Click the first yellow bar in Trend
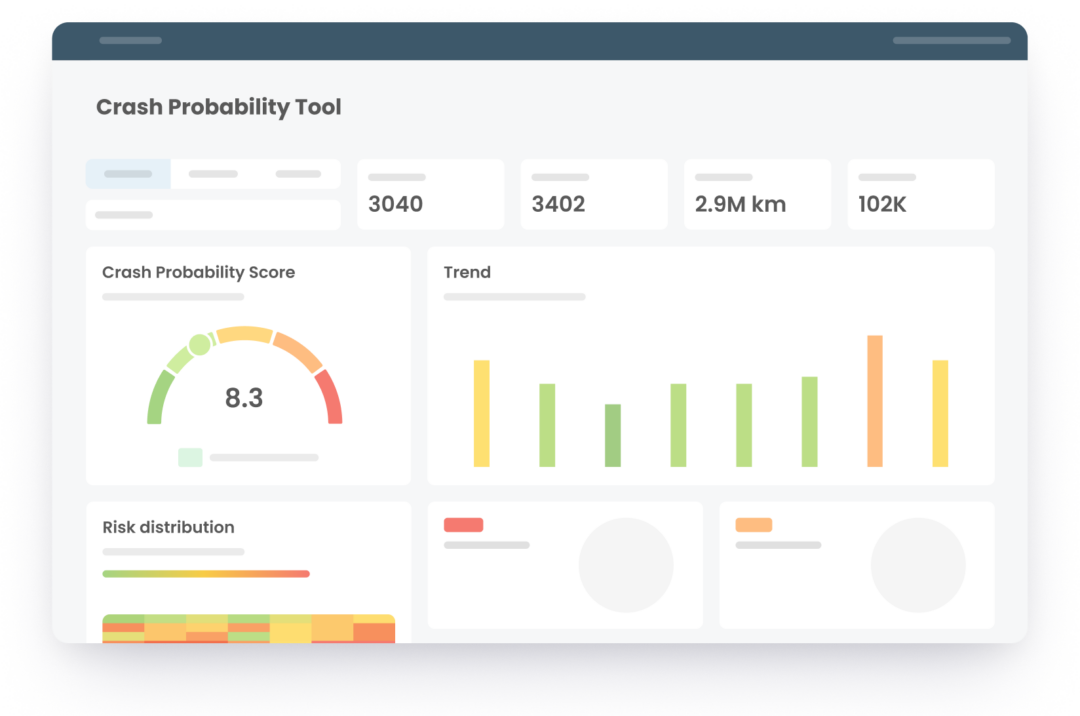 [482, 413]
